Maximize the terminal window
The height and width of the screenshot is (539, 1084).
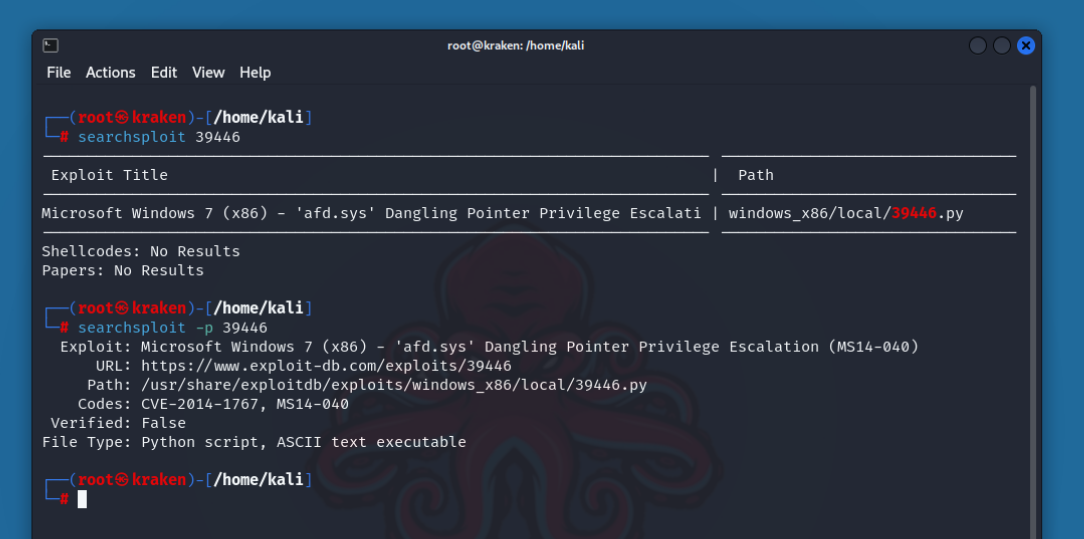(1002, 45)
